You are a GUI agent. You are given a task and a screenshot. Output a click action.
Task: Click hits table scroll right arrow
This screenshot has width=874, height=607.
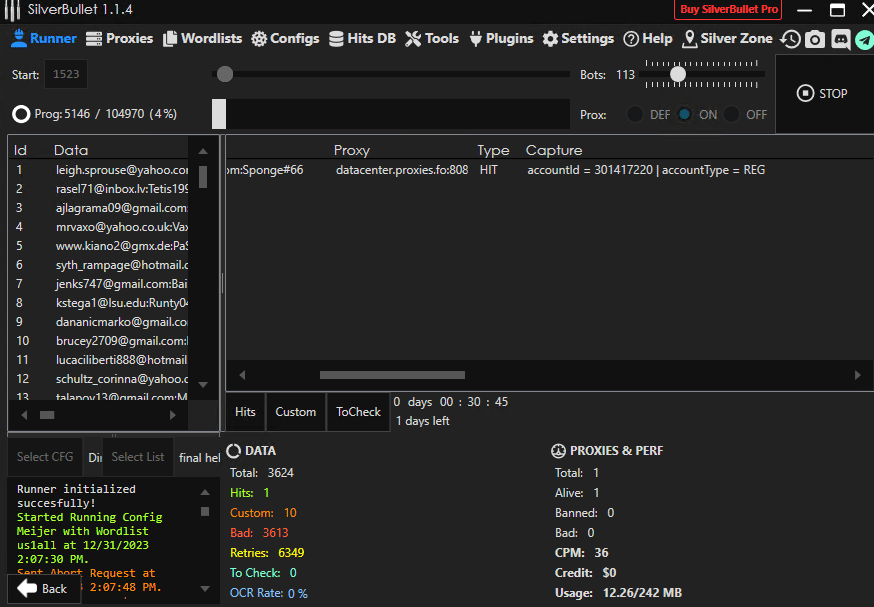[857, 375]
